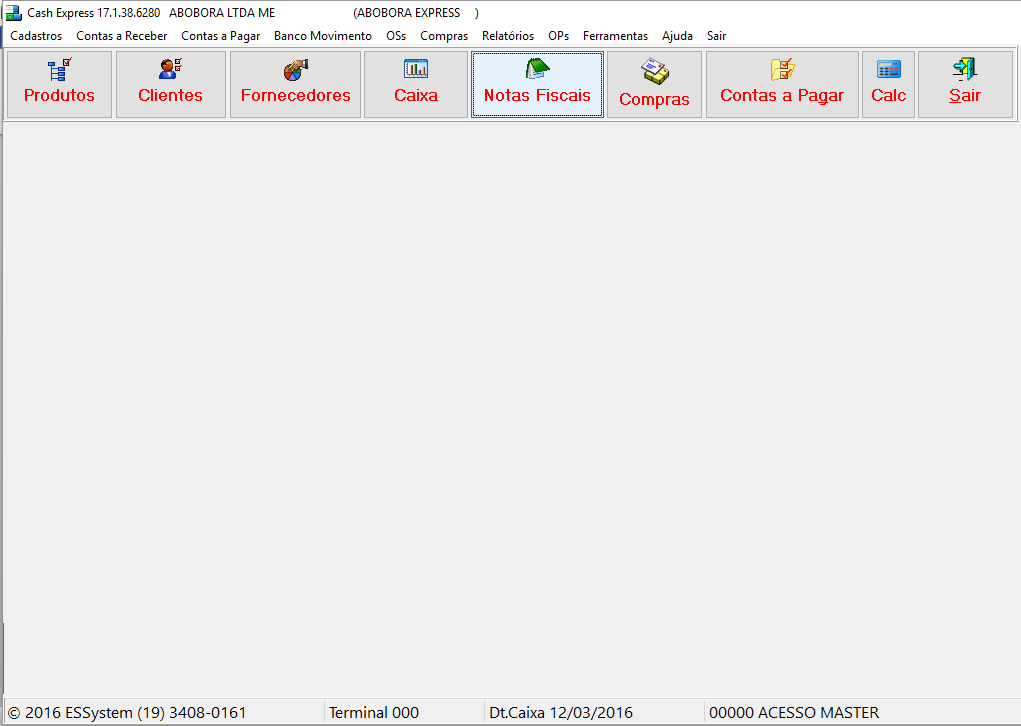The width and height of the screenshot is (1021, 726).
Task: Click the Sair exit door icon
Action: point(964,69)
